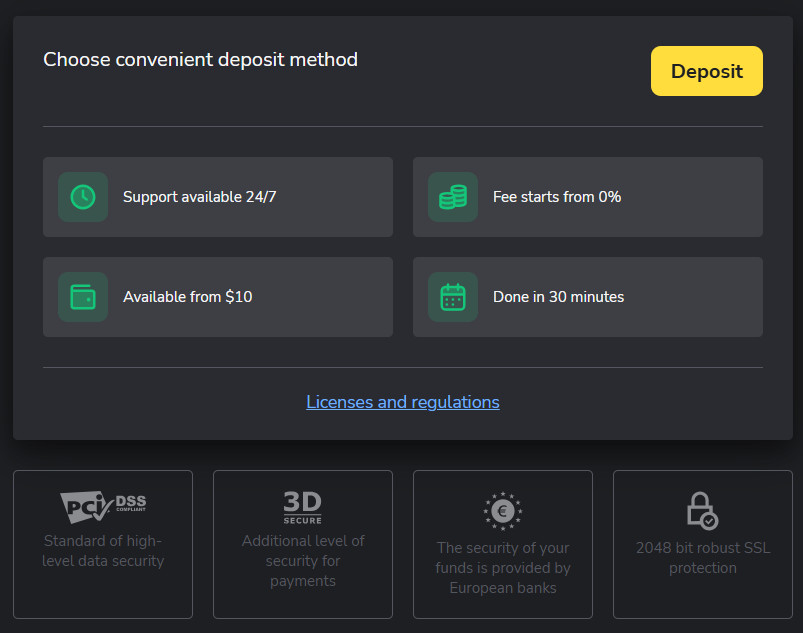The width and height of the screenshot is (803, 633).
Task: Click the calendar icon for 30-minute deposits
Action: coord(453,297)
